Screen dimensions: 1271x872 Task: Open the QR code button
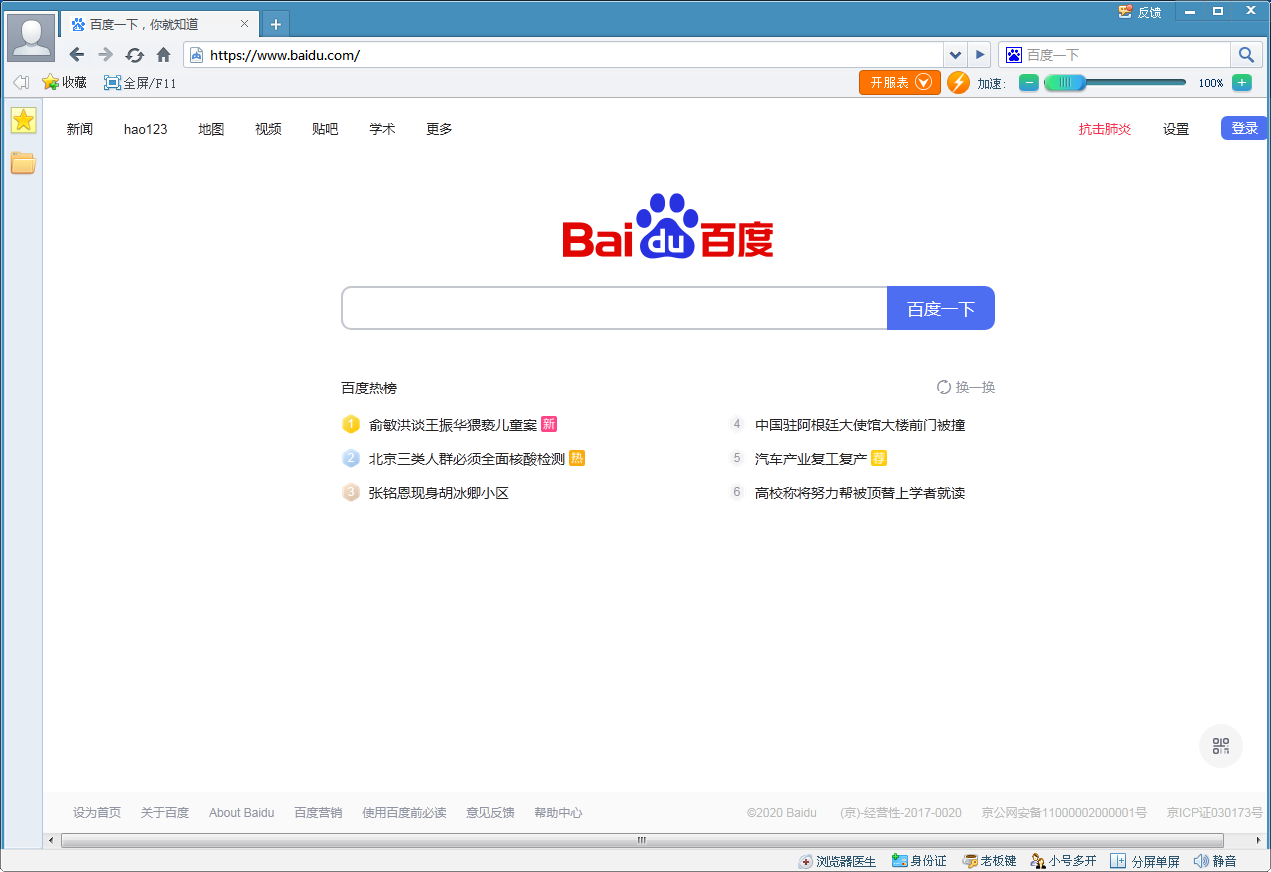1221,746
